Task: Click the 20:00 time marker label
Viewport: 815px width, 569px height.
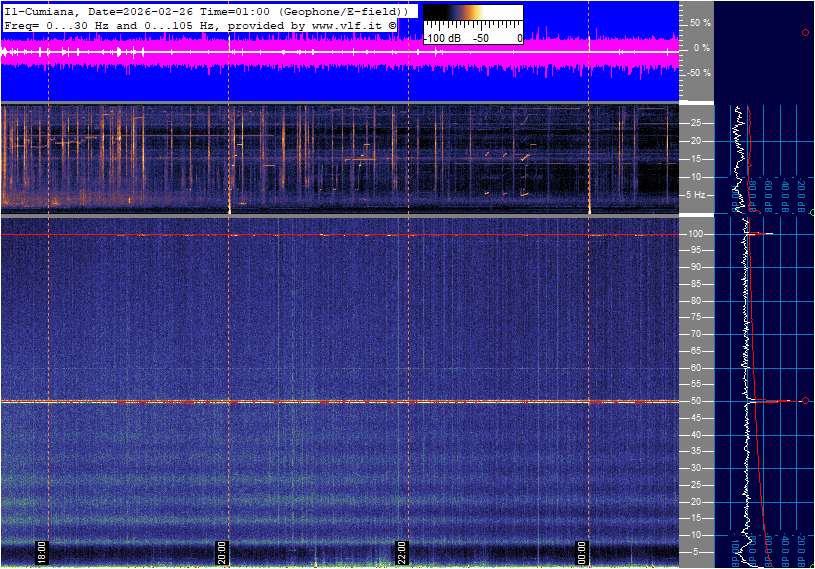Action: coord(223,552)
